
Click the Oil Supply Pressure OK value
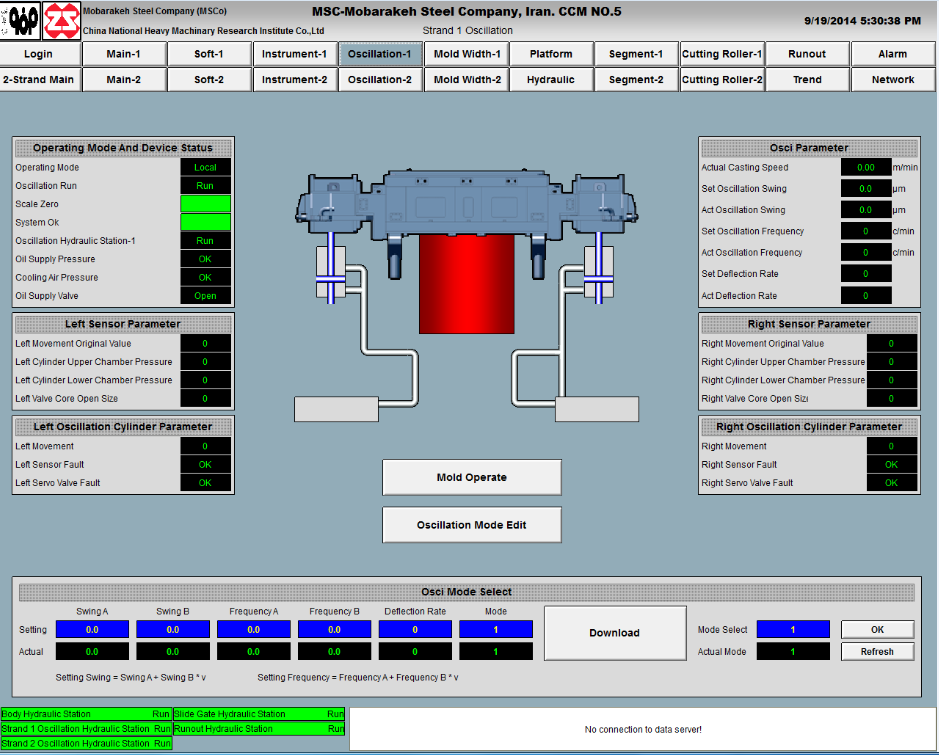[205, 259]
